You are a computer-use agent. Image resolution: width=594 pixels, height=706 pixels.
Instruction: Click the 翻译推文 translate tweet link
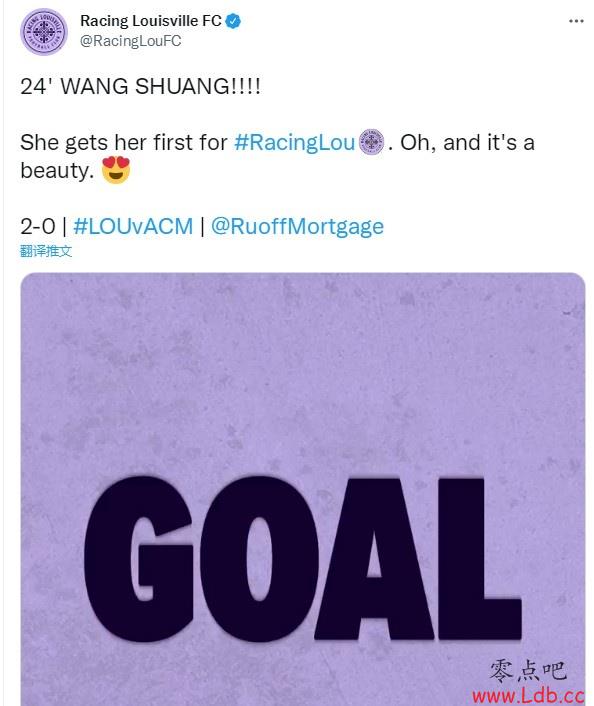[x=46, y=251]
